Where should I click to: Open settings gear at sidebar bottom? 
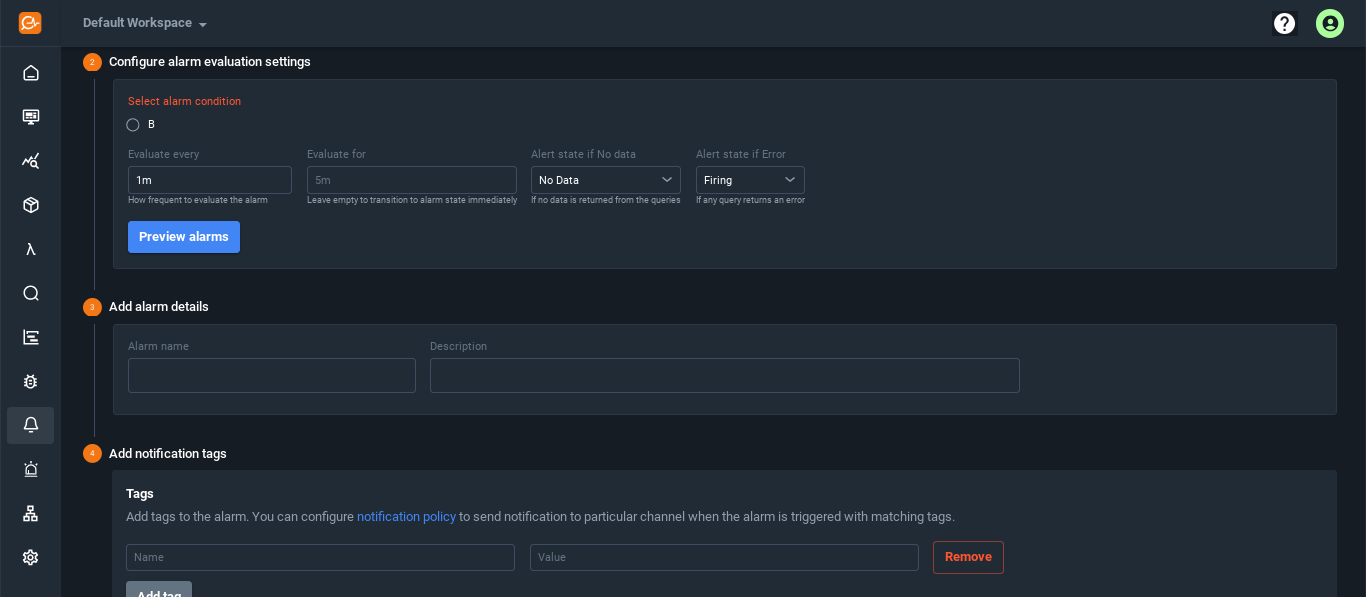[30, 557]
